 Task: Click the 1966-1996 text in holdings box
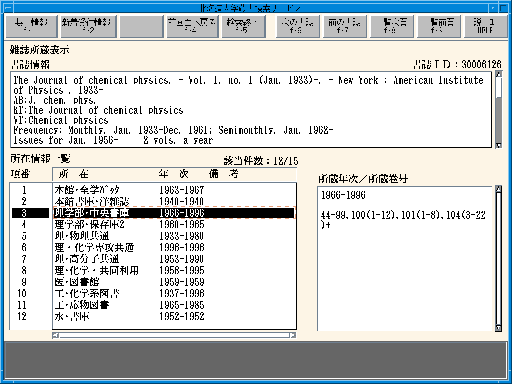click(x=343, y=195)
